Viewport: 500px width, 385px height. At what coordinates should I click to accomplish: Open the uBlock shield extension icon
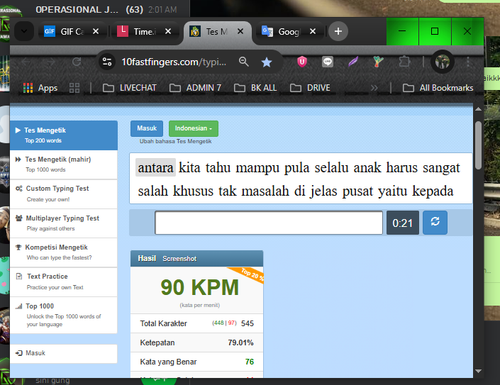pos(302,62)
